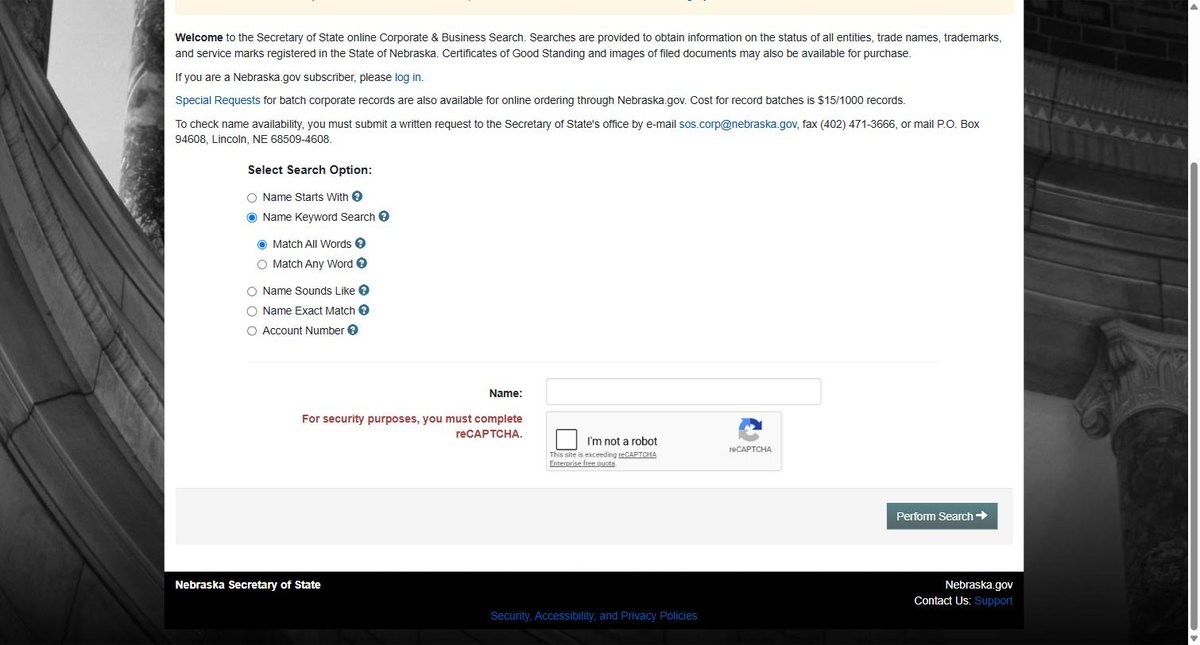Screen dimensions: 1200x645
Task: Click the security purposes reCAPTCHA warning text
Action: click(412, 426)
